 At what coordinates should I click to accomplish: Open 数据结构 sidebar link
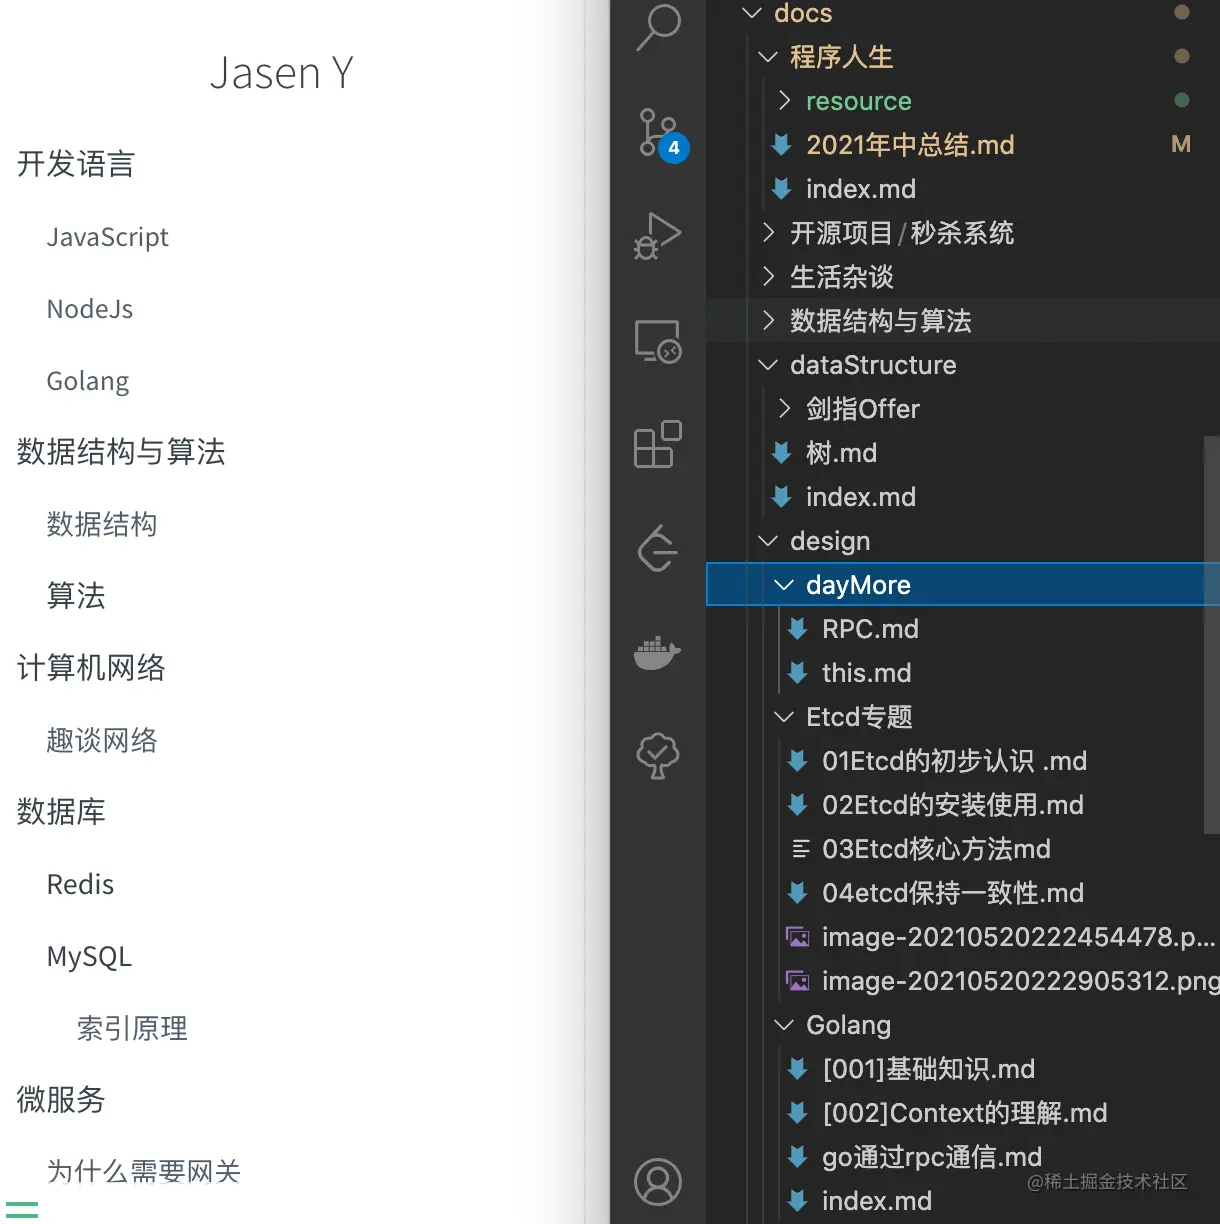point(102,524)
